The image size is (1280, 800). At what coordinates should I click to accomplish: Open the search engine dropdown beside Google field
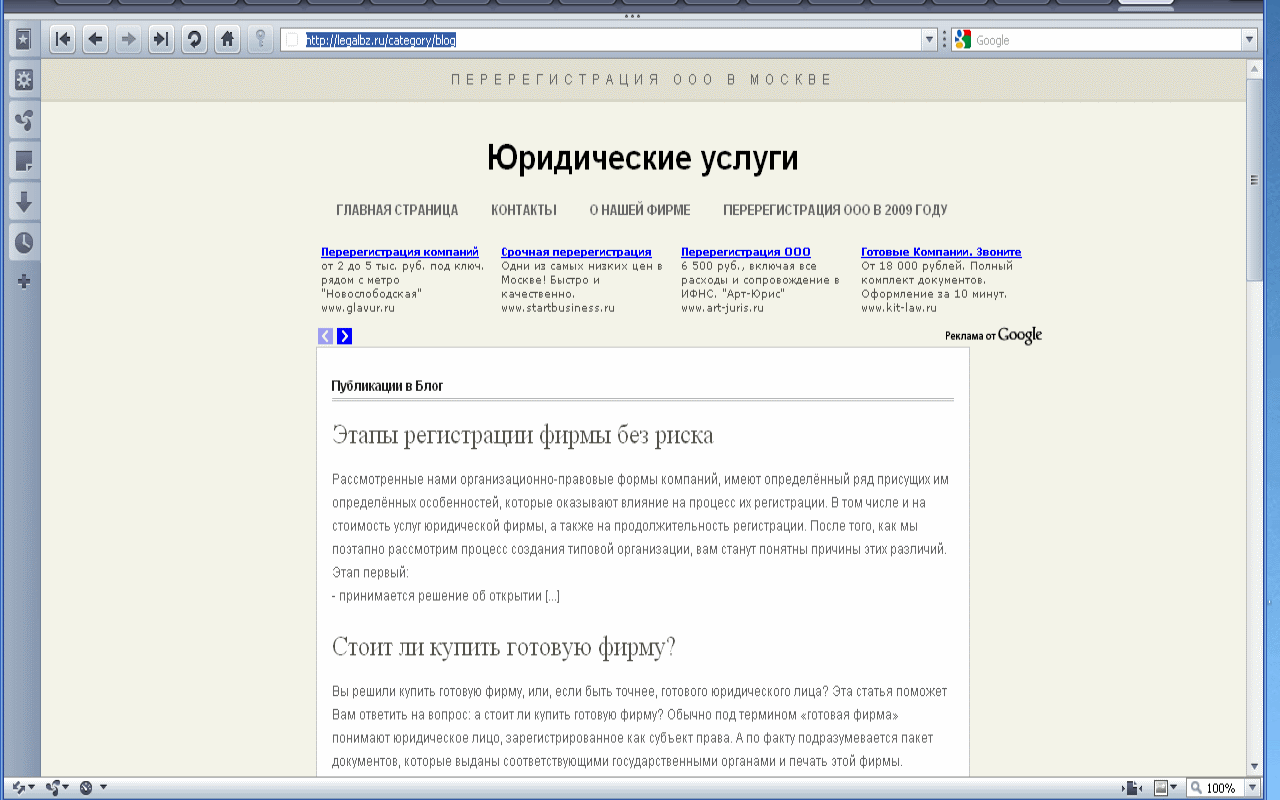1249,40
